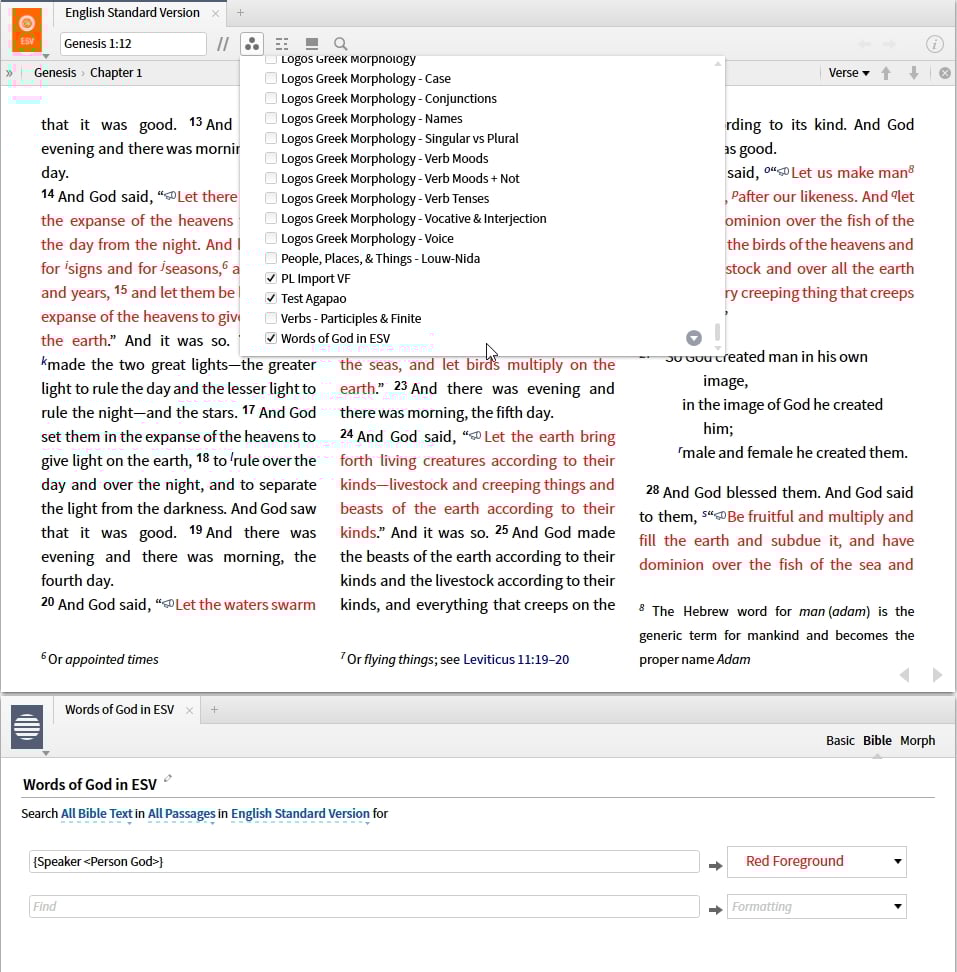
Task: Click the Speaker Person God search field
Action: coord(364,862)
